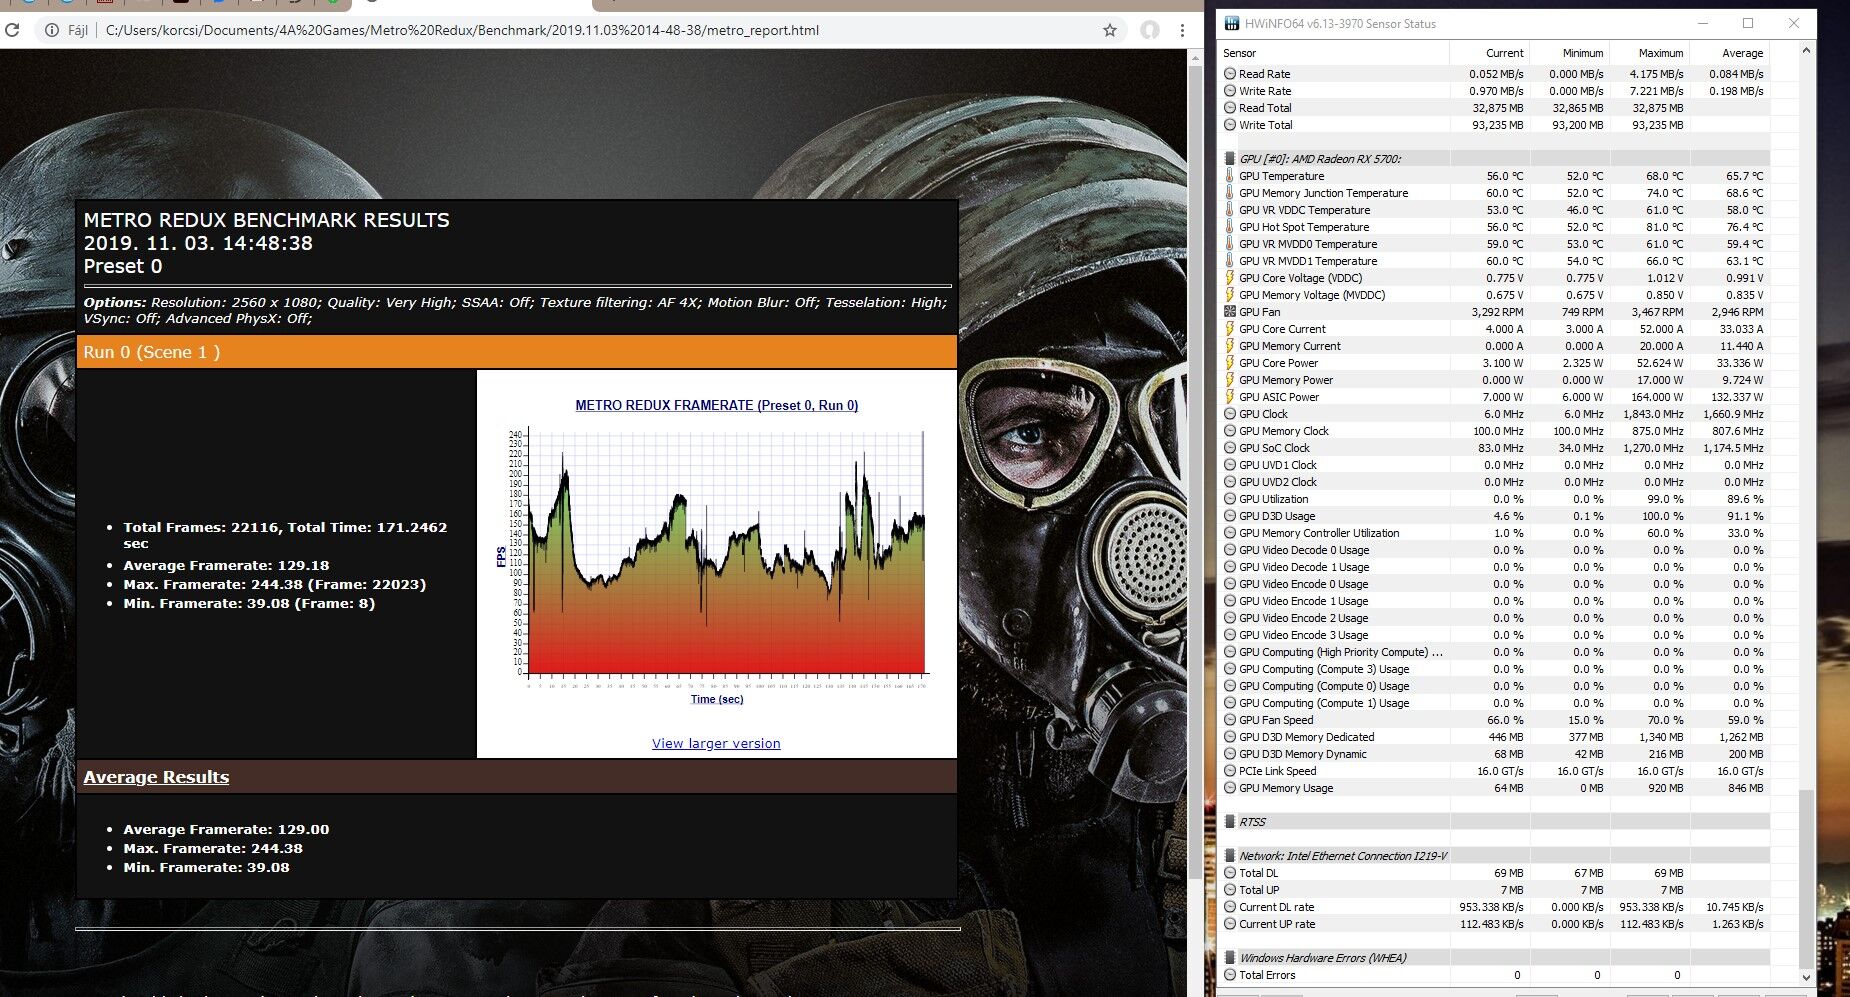Click the Network Intel Ethernet section icon
The height and width of the screenshot is (997, 1850).
click(1230, 856)
